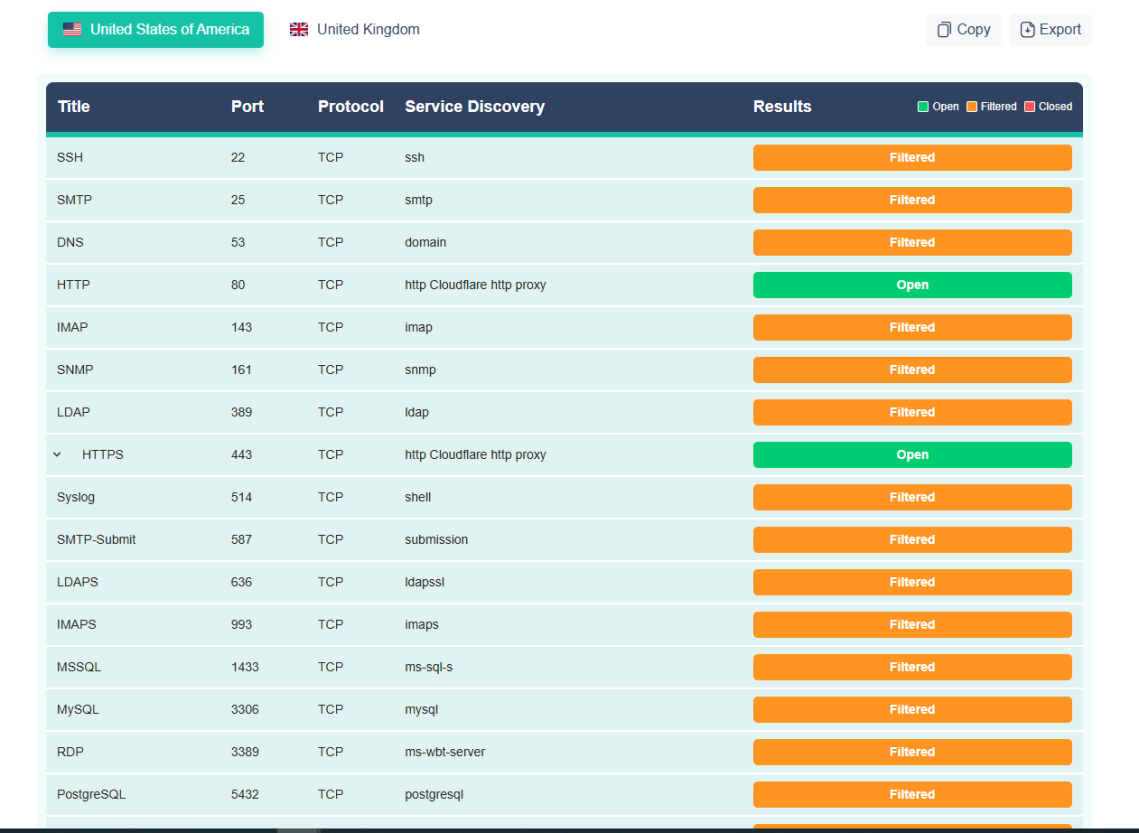The height and width of the screenshot is (833, 1139).
Task: Select the DNS title cell
Action: click(70, 243)
